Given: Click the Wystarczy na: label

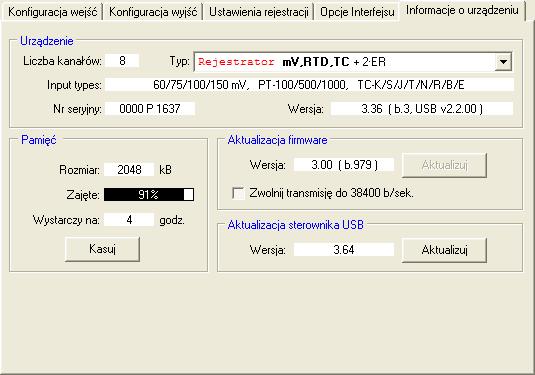Looking at the screenshot, I should tap(66, 220).
